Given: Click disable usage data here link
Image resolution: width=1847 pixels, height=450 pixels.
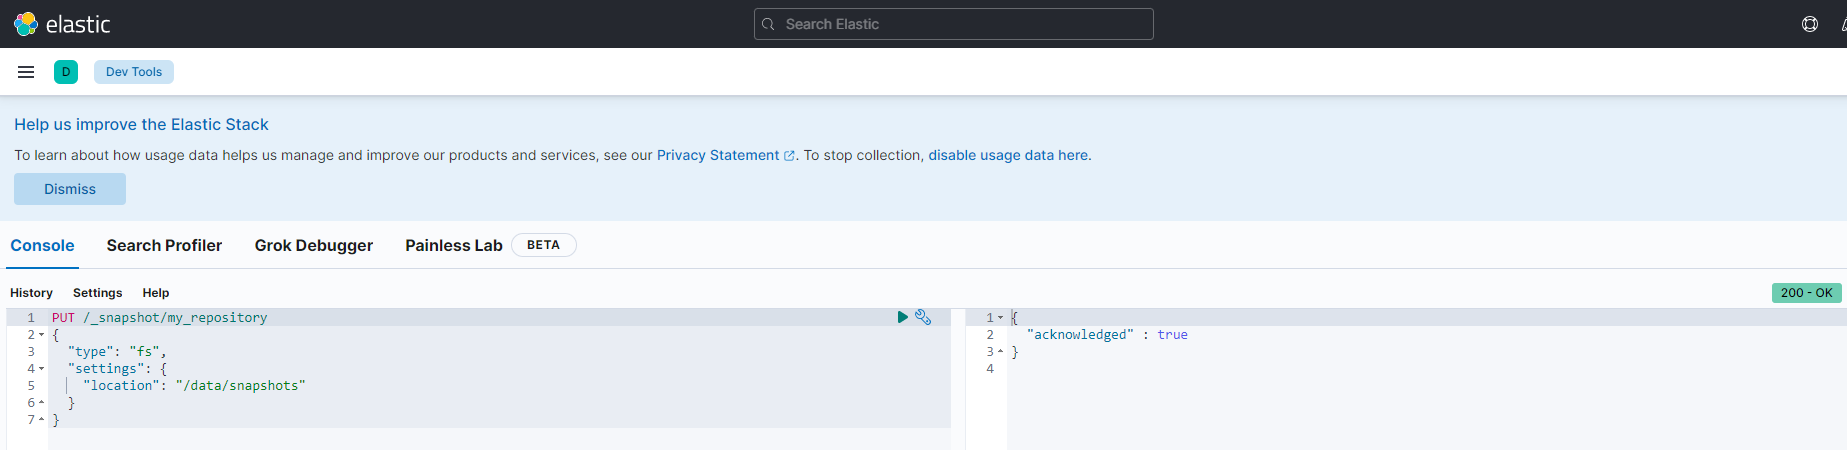Looking at the screenshot, I should 1008,155.
